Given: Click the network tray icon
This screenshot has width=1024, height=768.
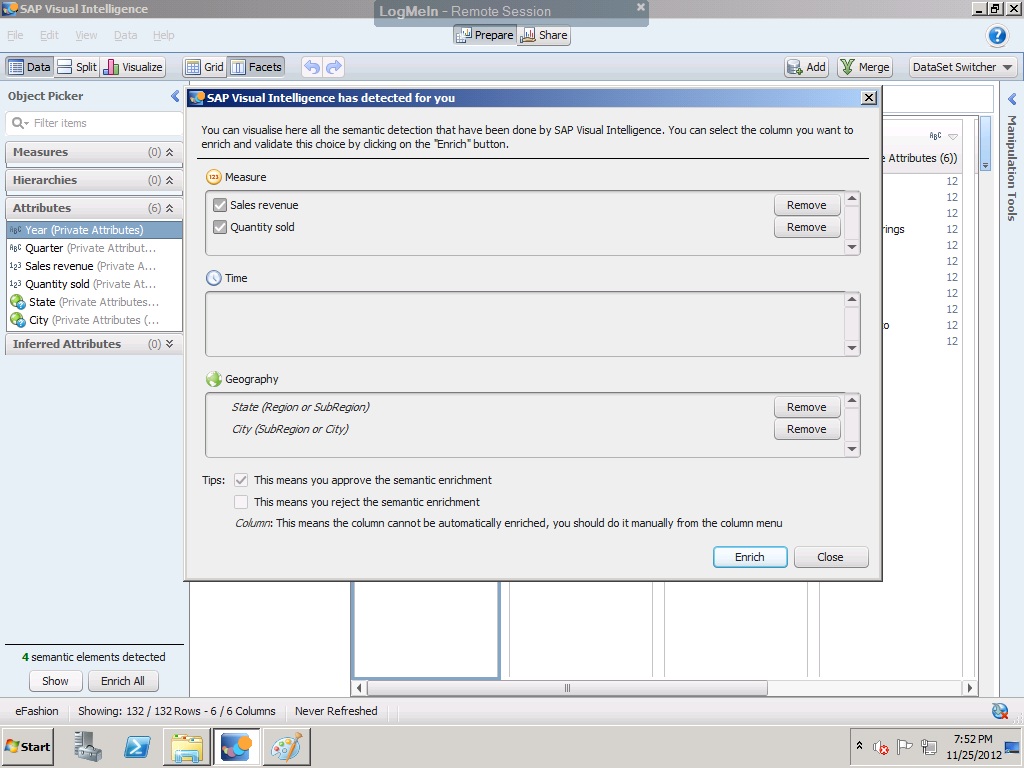Looking at the screenshot, I should point(929,746).
